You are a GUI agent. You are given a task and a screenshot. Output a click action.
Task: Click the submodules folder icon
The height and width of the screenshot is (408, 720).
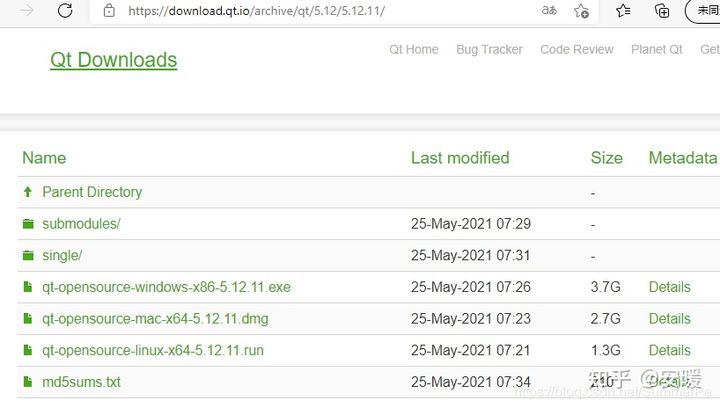pyautogui.click(x=28, y=224)
